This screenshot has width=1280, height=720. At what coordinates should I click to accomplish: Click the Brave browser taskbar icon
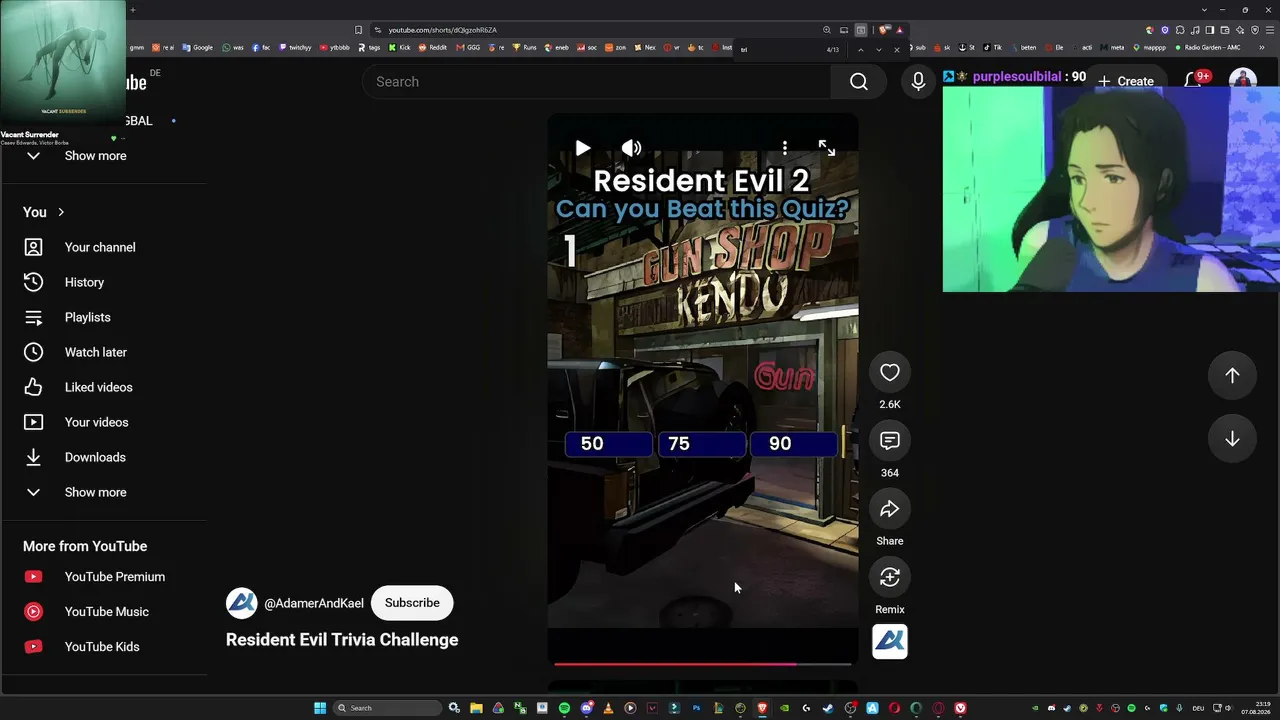pyautogui.click(x=762, y=708)
